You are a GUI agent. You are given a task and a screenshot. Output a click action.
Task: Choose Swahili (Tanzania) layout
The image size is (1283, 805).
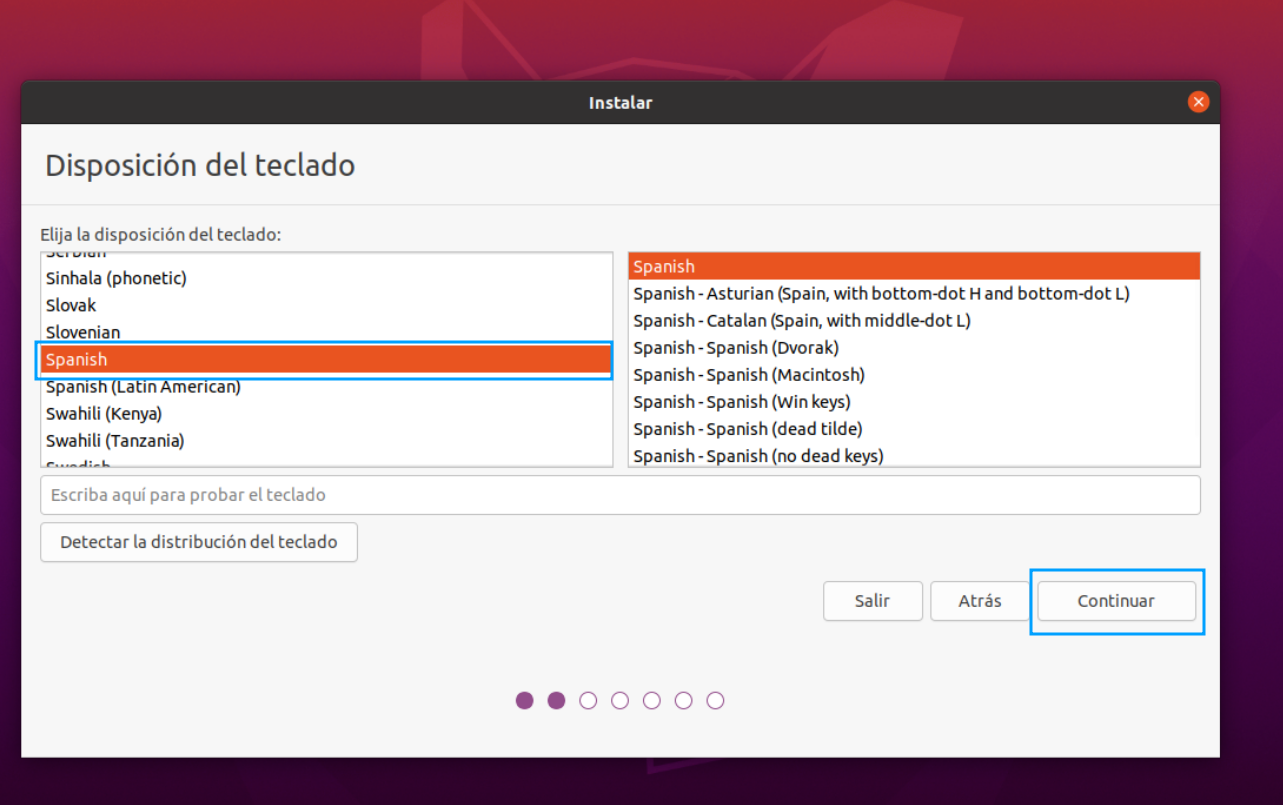pyautogui.click(x=326, y=440)
